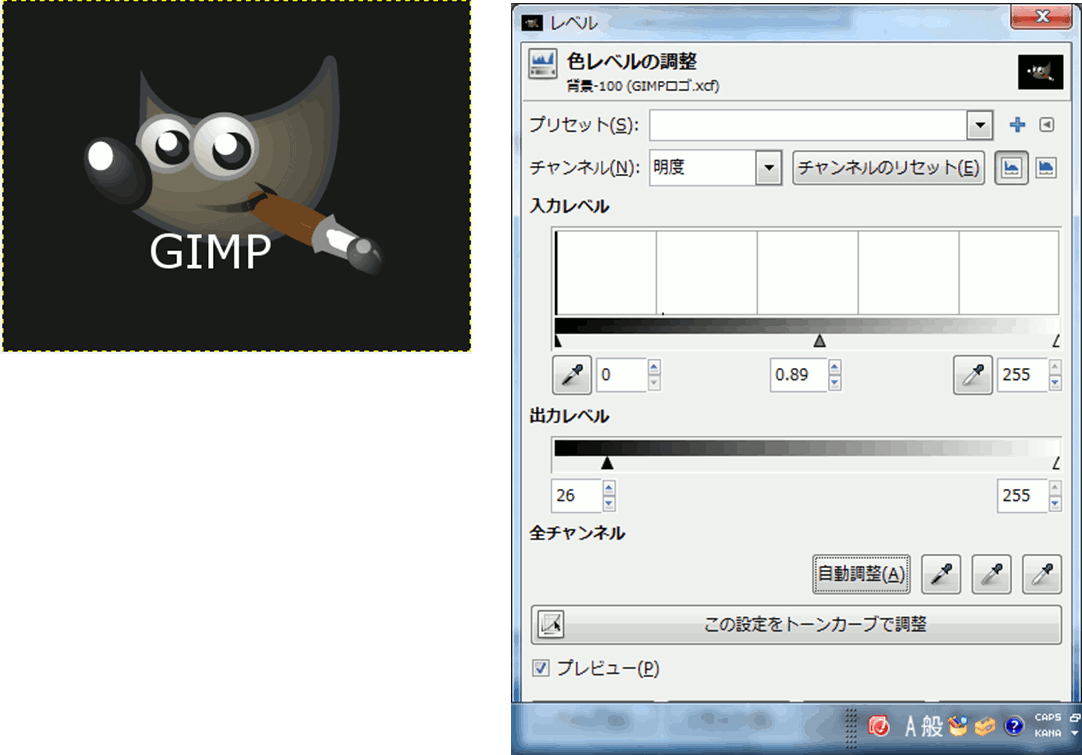Switch histogram to linear display

[x=1012, y=167]
